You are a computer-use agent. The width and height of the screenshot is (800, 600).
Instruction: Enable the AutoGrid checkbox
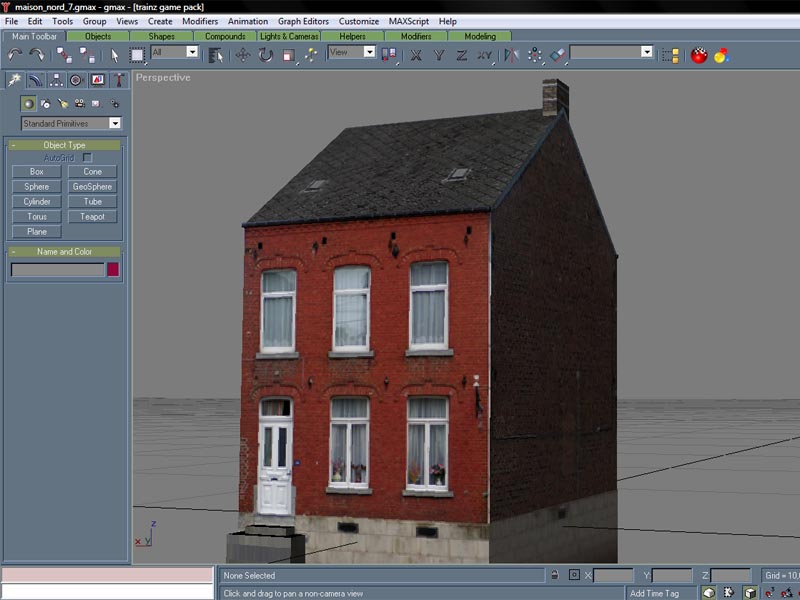pyautogui.click(x=87, y=158)
